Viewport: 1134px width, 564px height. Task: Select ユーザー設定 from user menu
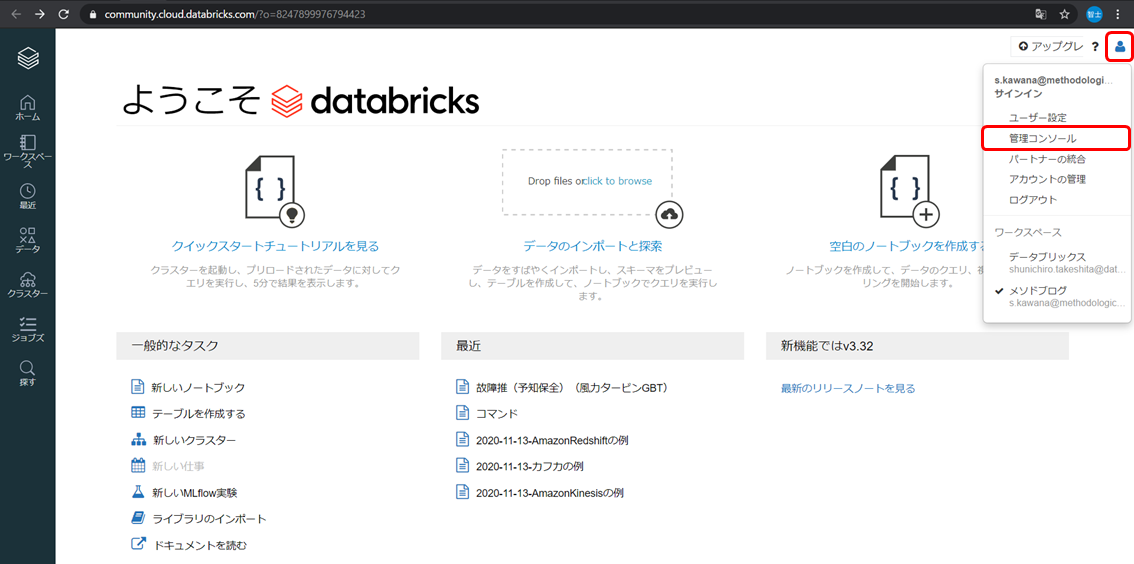[x=1038, y=117]
